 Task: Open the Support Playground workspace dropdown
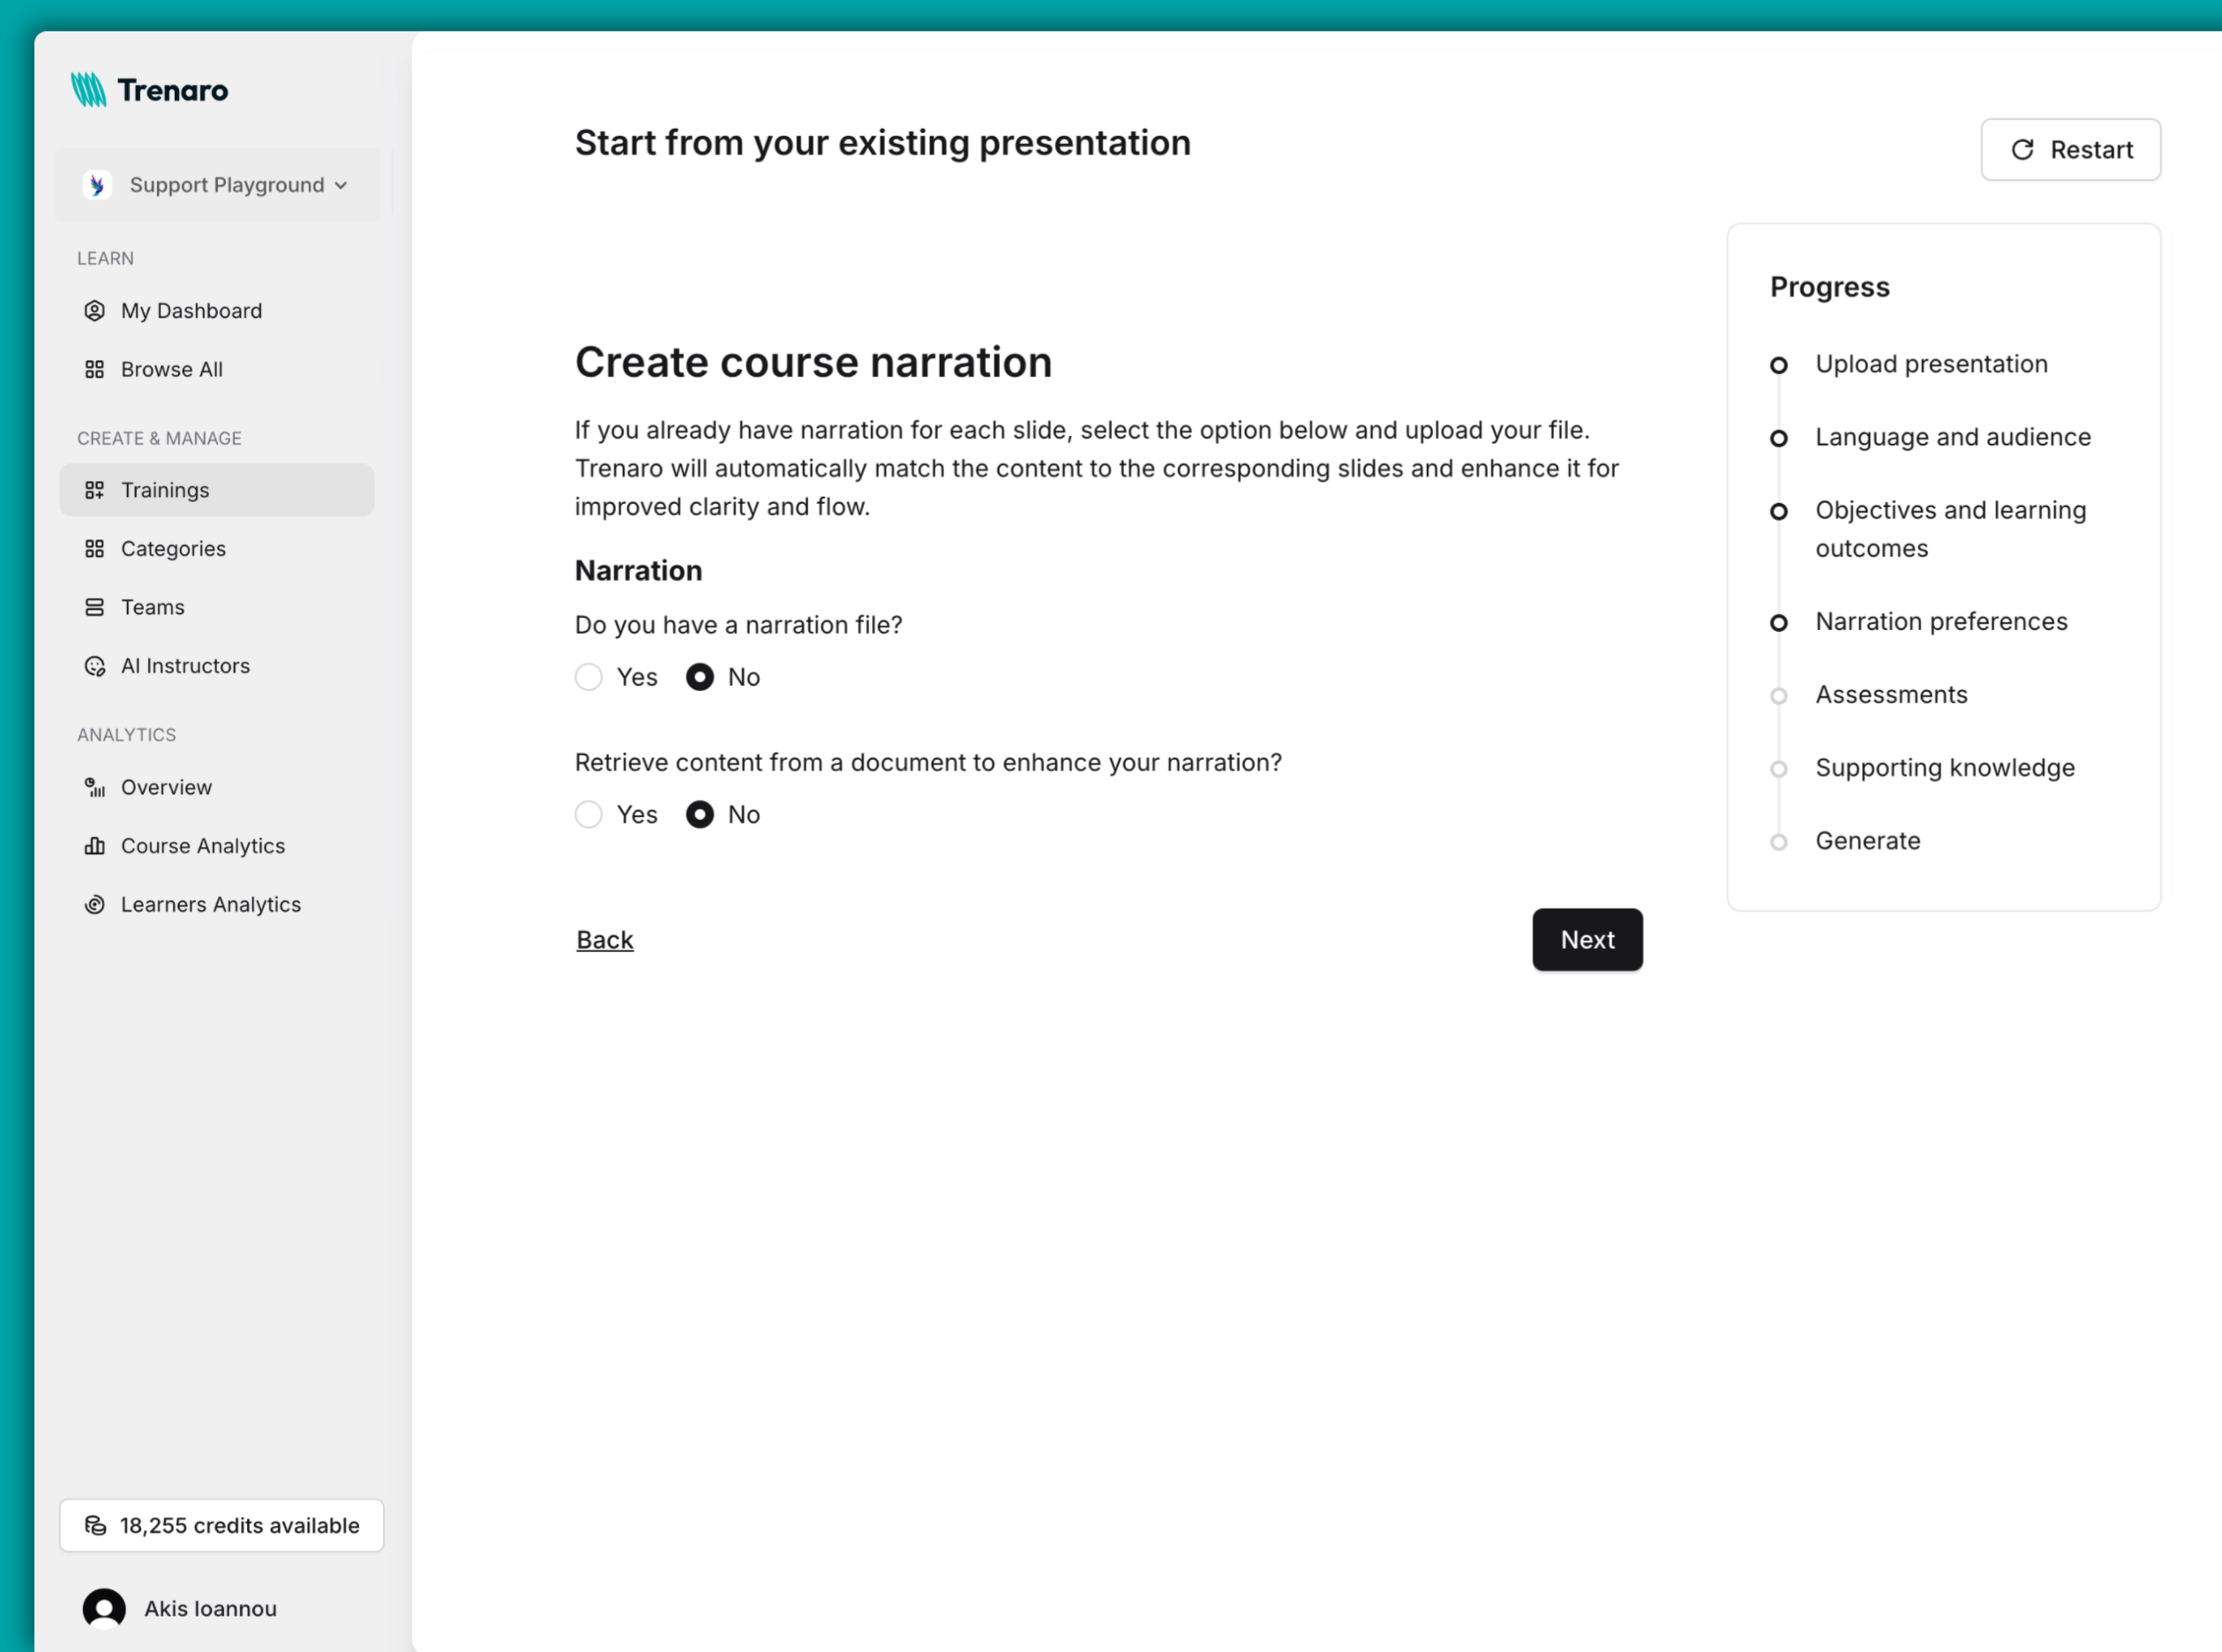[x=217, y=184]
